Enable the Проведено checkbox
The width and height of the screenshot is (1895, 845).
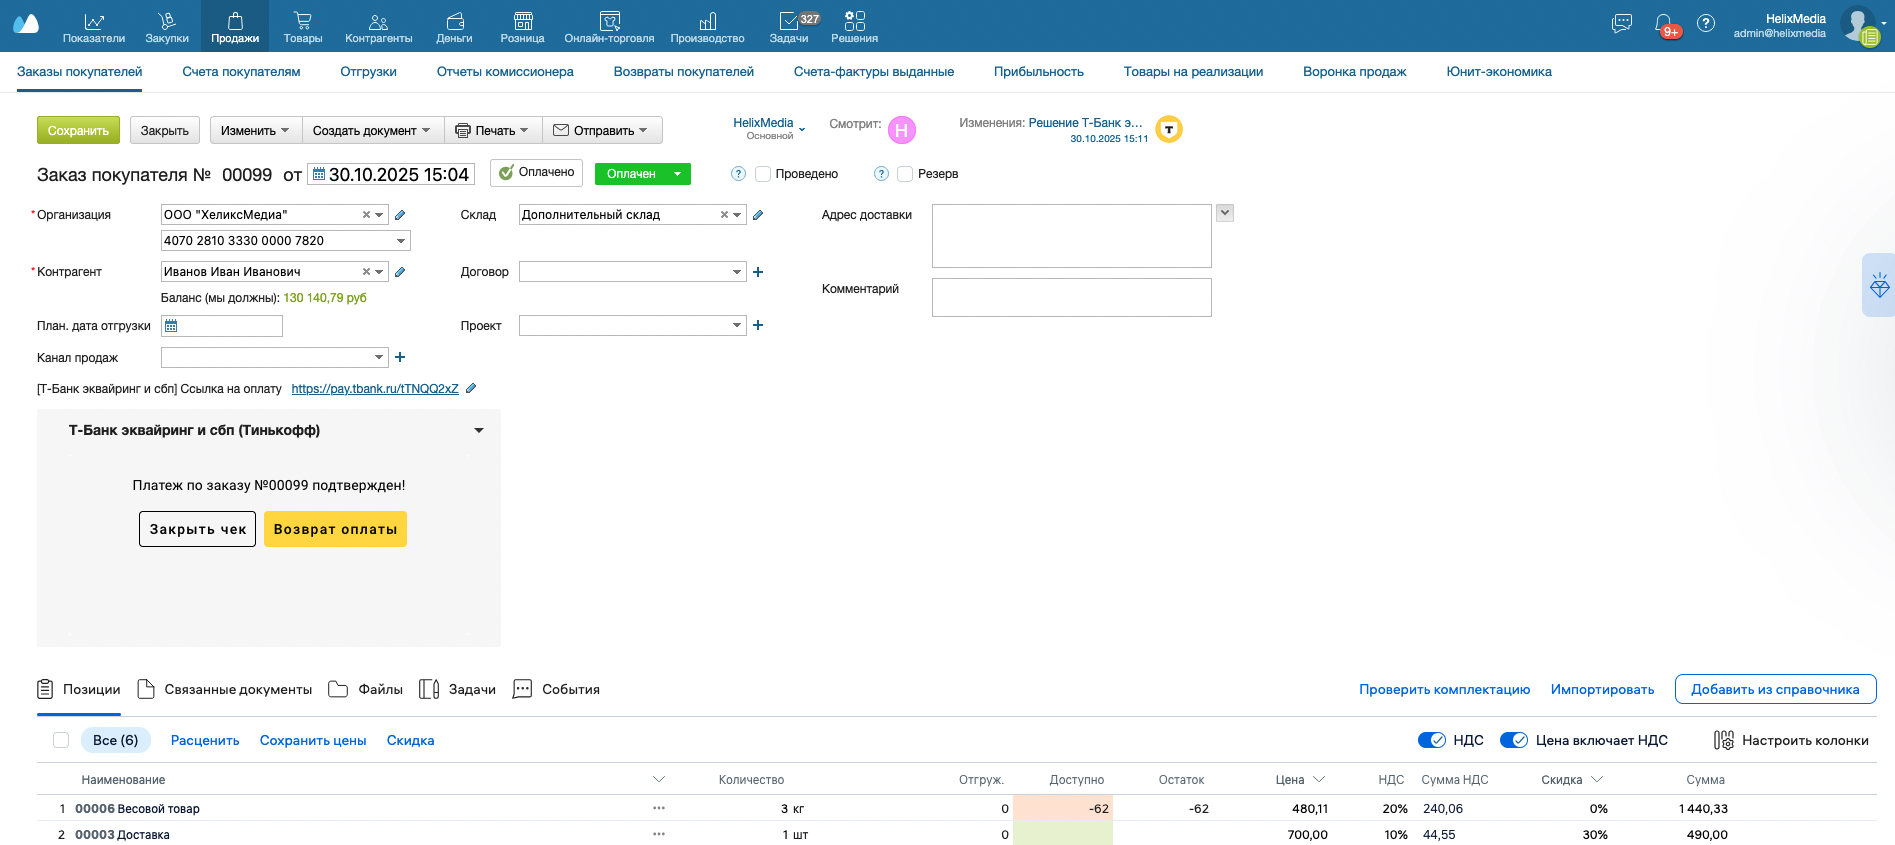763,174
